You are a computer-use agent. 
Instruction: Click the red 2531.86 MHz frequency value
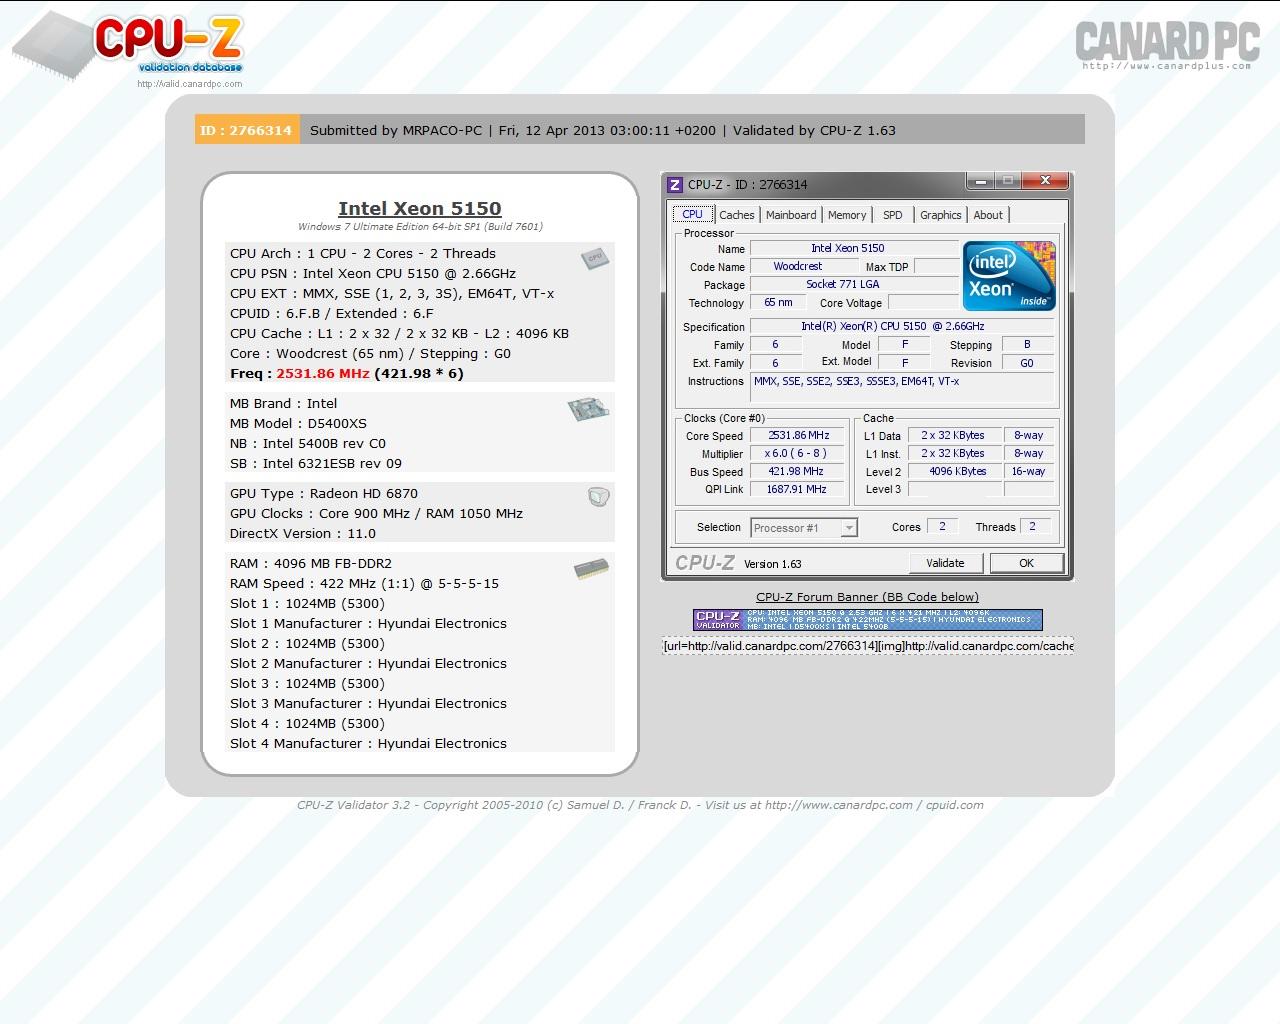[x=323, y=373]
